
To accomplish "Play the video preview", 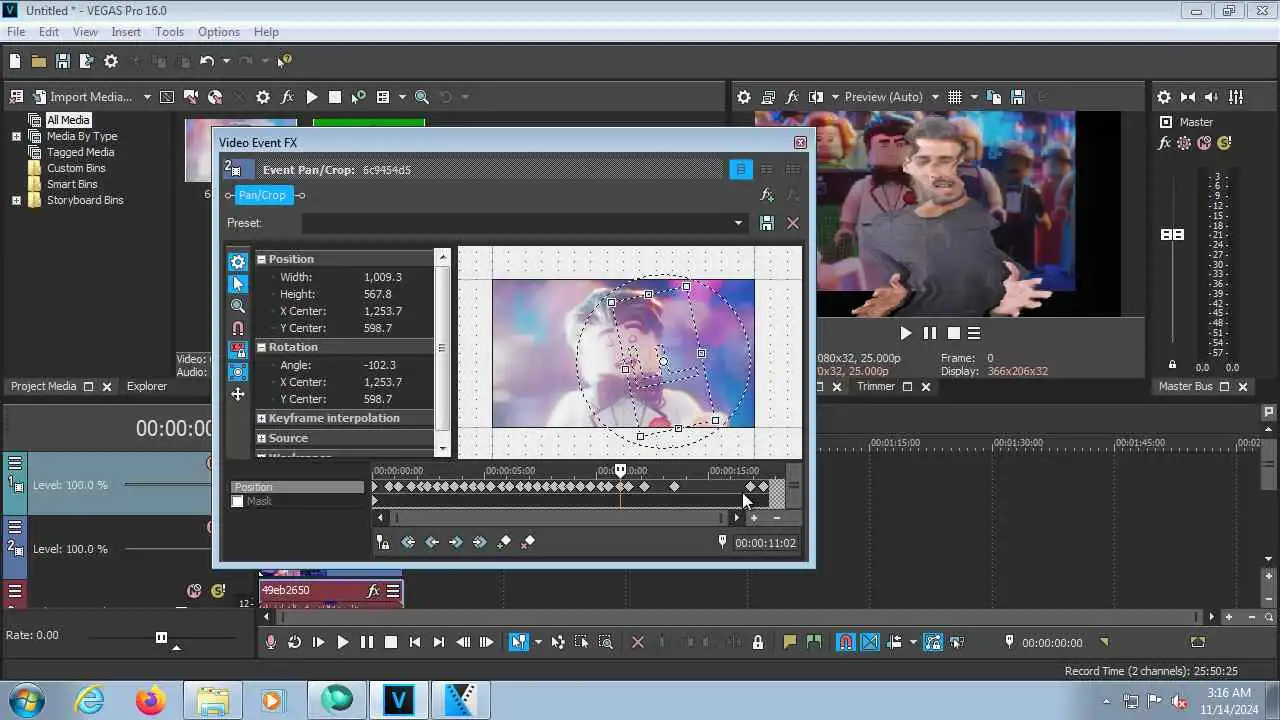I will tap(905, 333).
